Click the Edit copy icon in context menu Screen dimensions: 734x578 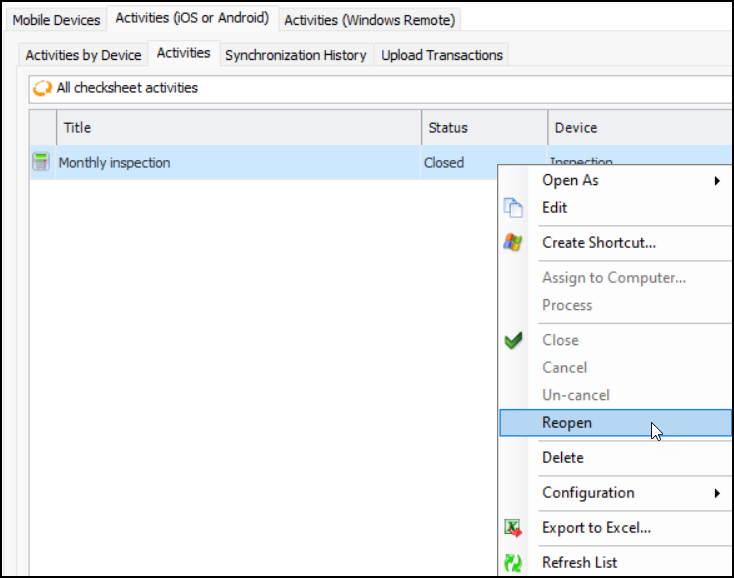[513, 208]
